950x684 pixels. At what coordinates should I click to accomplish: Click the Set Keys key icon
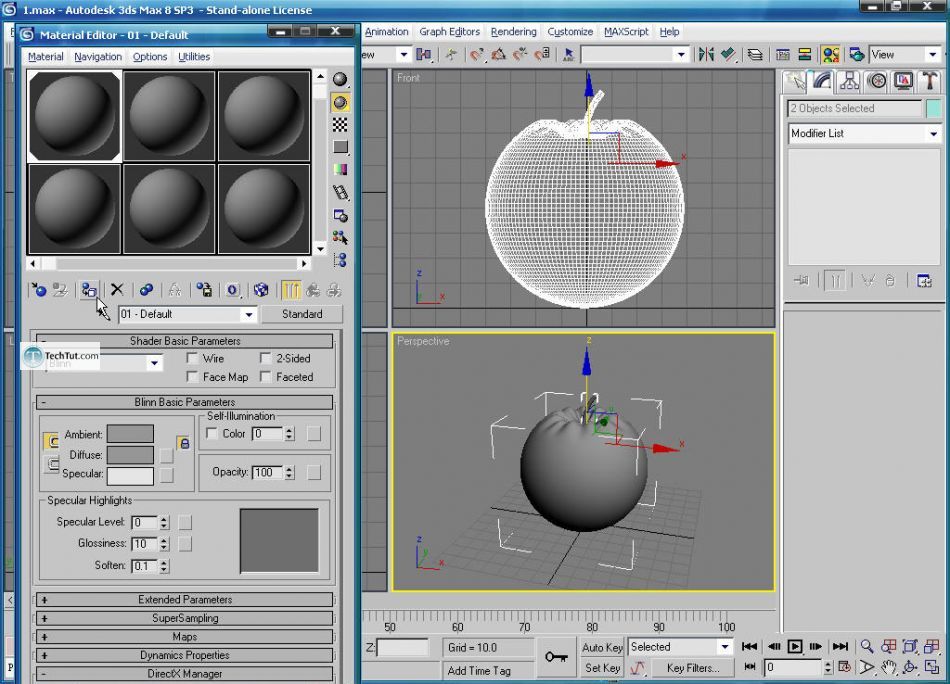(556, 657)
